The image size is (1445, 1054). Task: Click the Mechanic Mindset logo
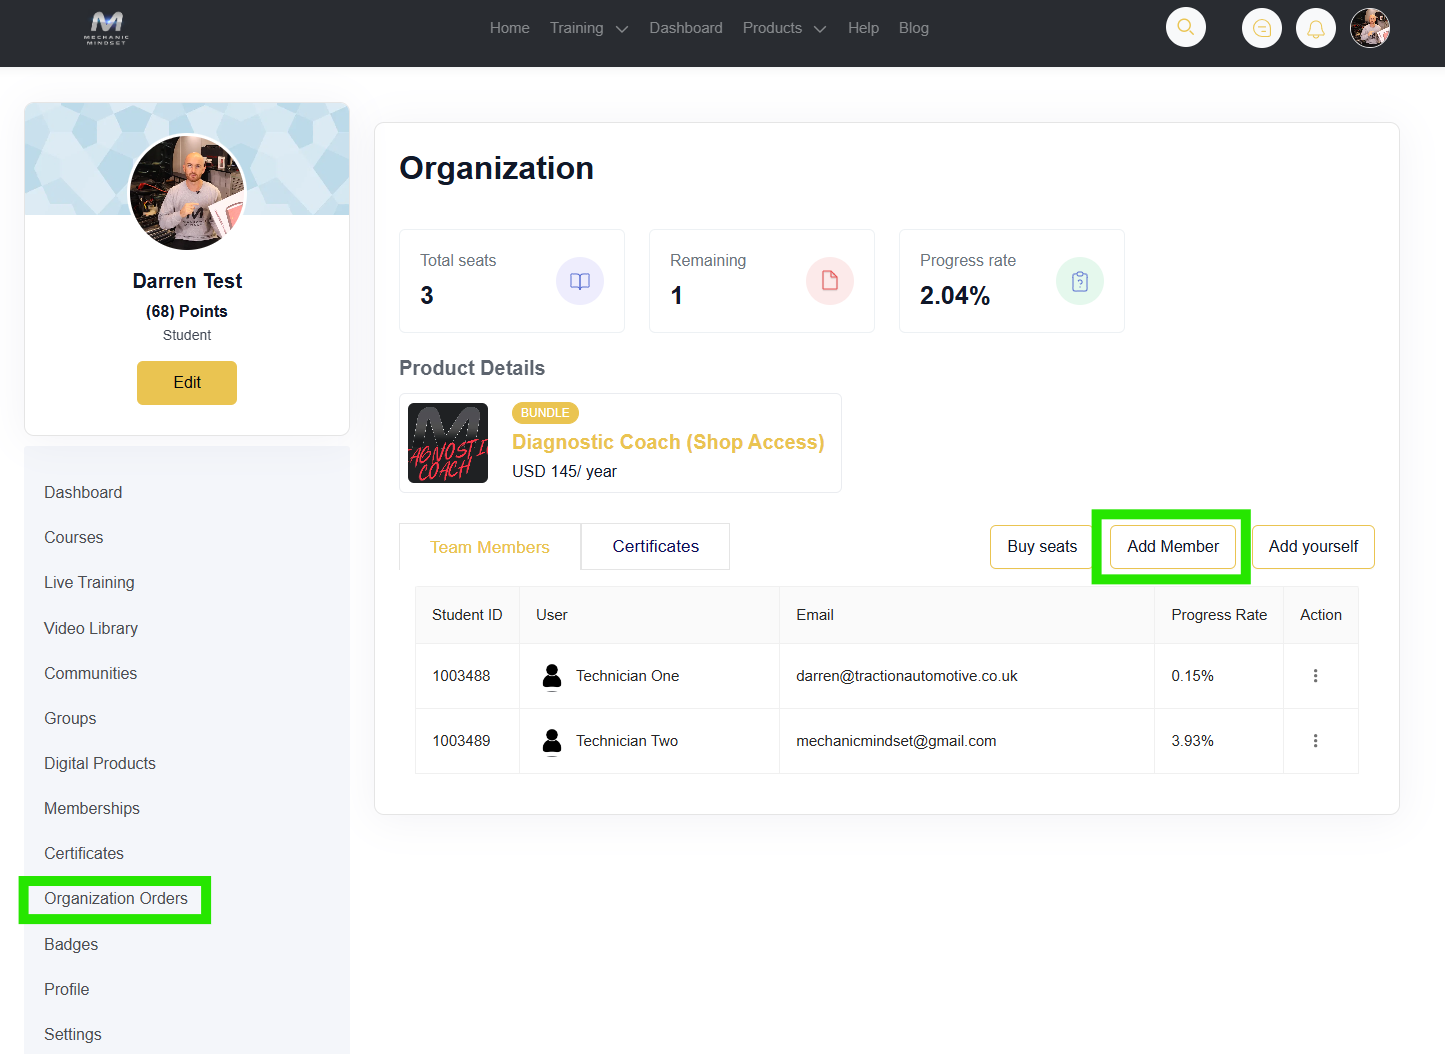click(106, 28)
